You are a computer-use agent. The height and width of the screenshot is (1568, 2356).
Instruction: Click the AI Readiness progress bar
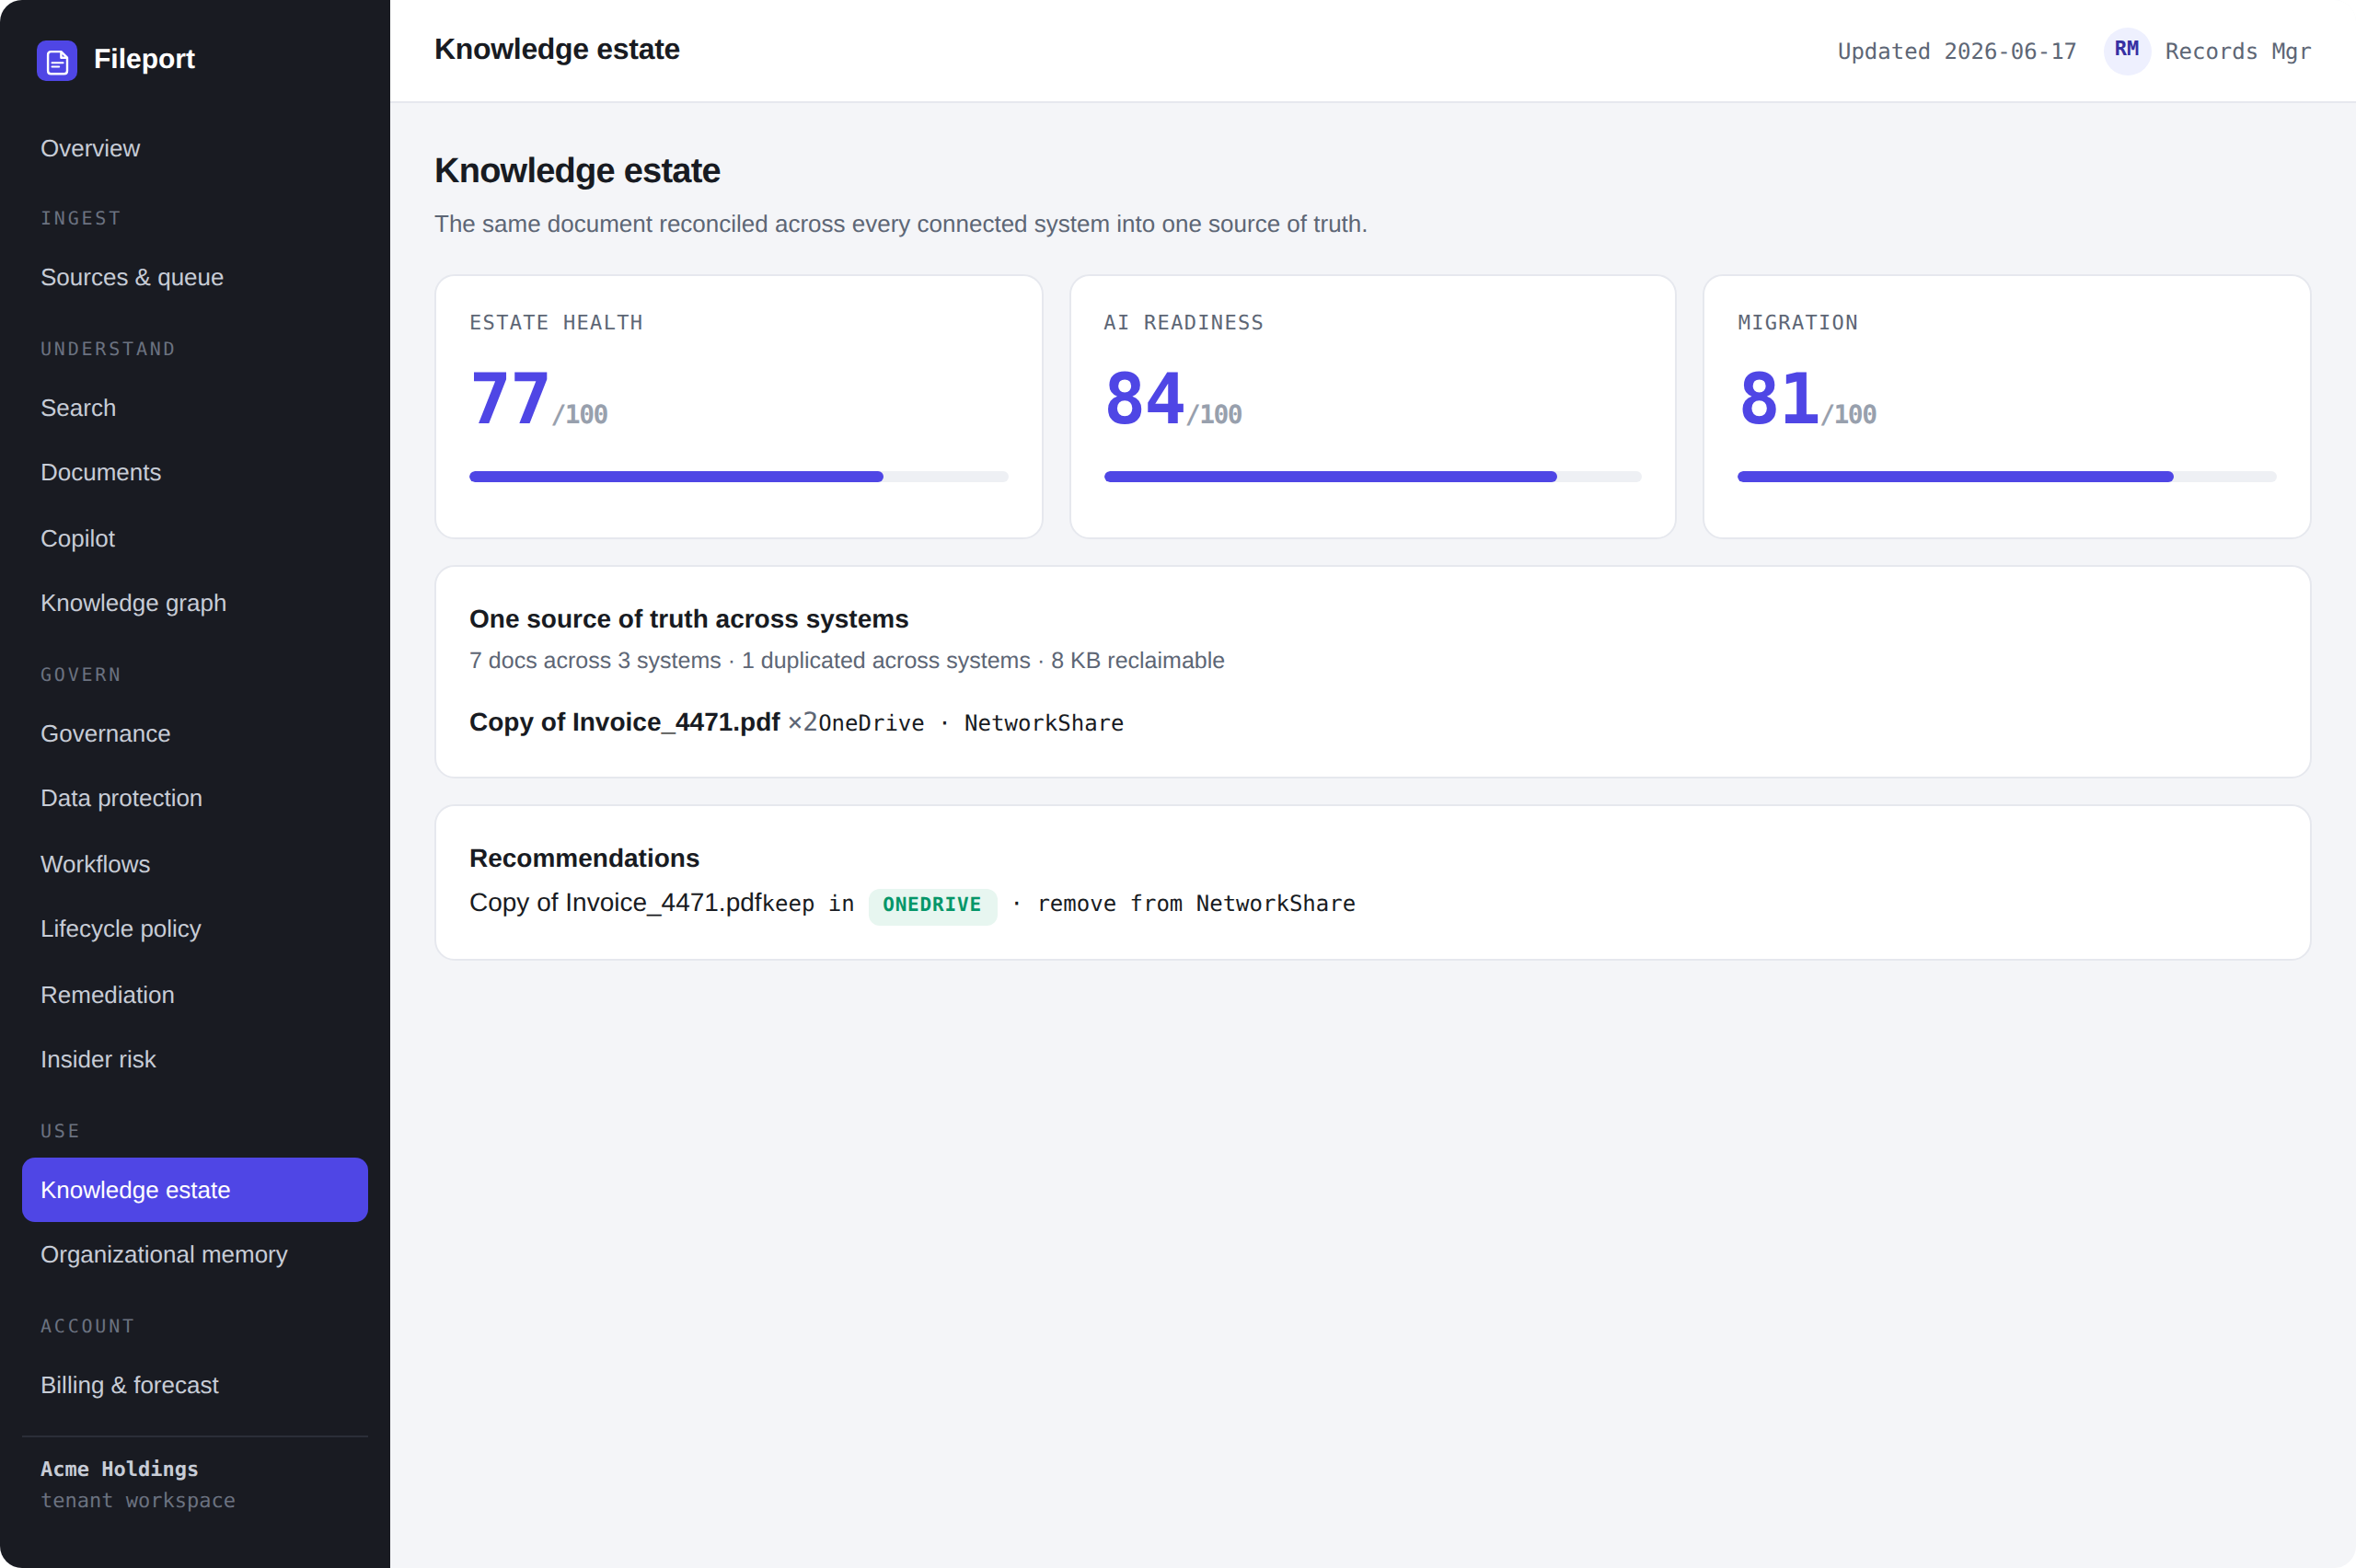tap(1372, 476)
